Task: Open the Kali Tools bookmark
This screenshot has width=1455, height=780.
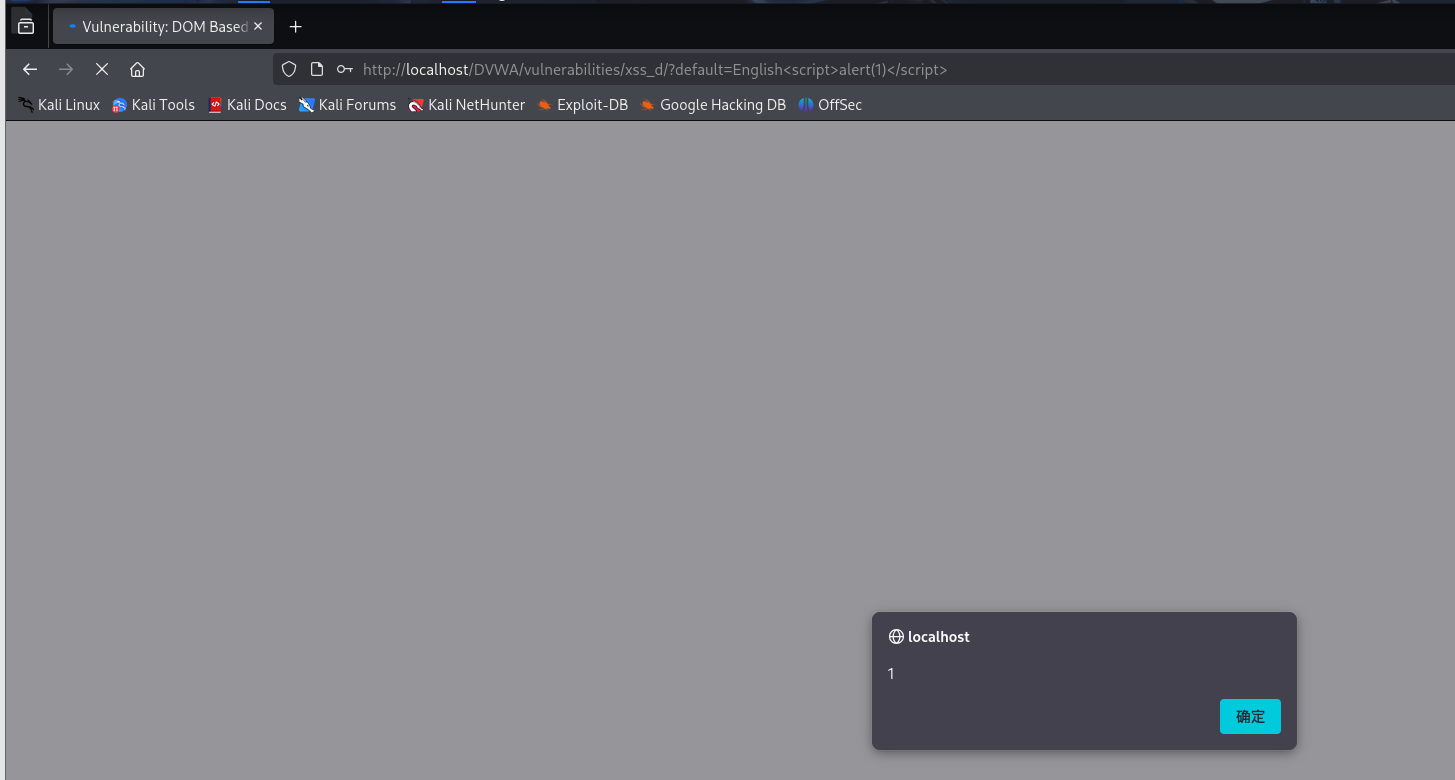Action: click(153, 105)
